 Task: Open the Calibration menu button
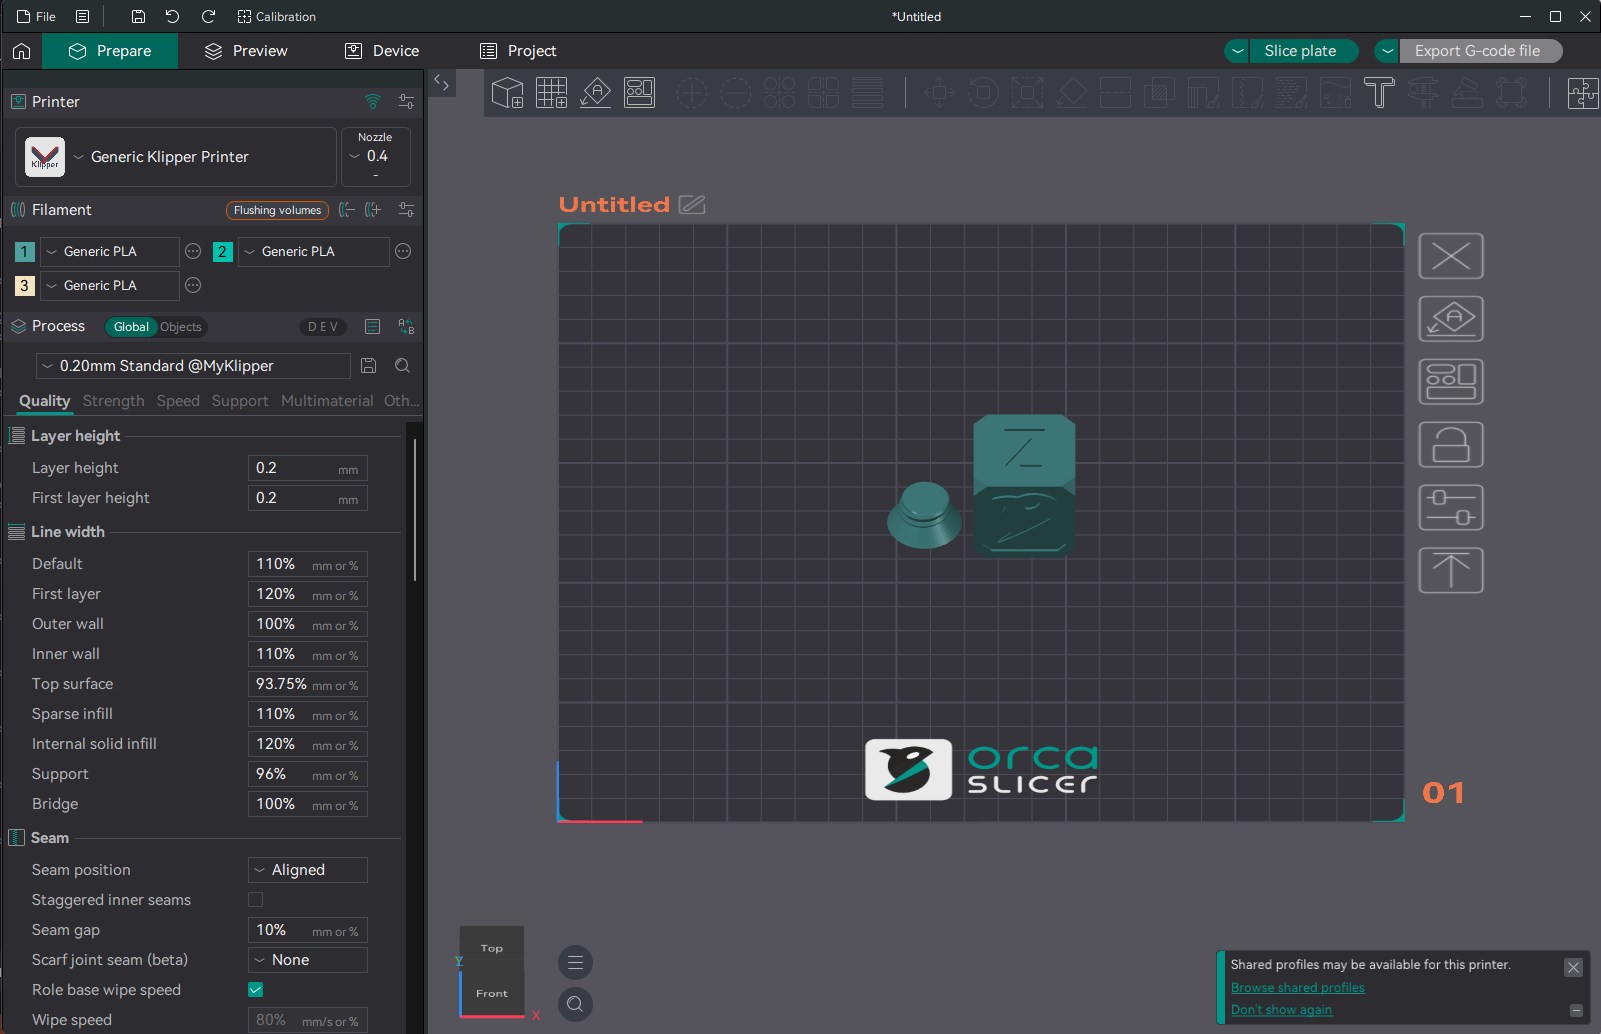(277, 17)
